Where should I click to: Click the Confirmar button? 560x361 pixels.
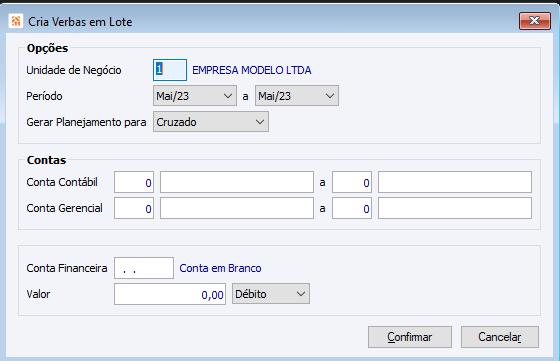pyautogui.click(x=410, y=337)
